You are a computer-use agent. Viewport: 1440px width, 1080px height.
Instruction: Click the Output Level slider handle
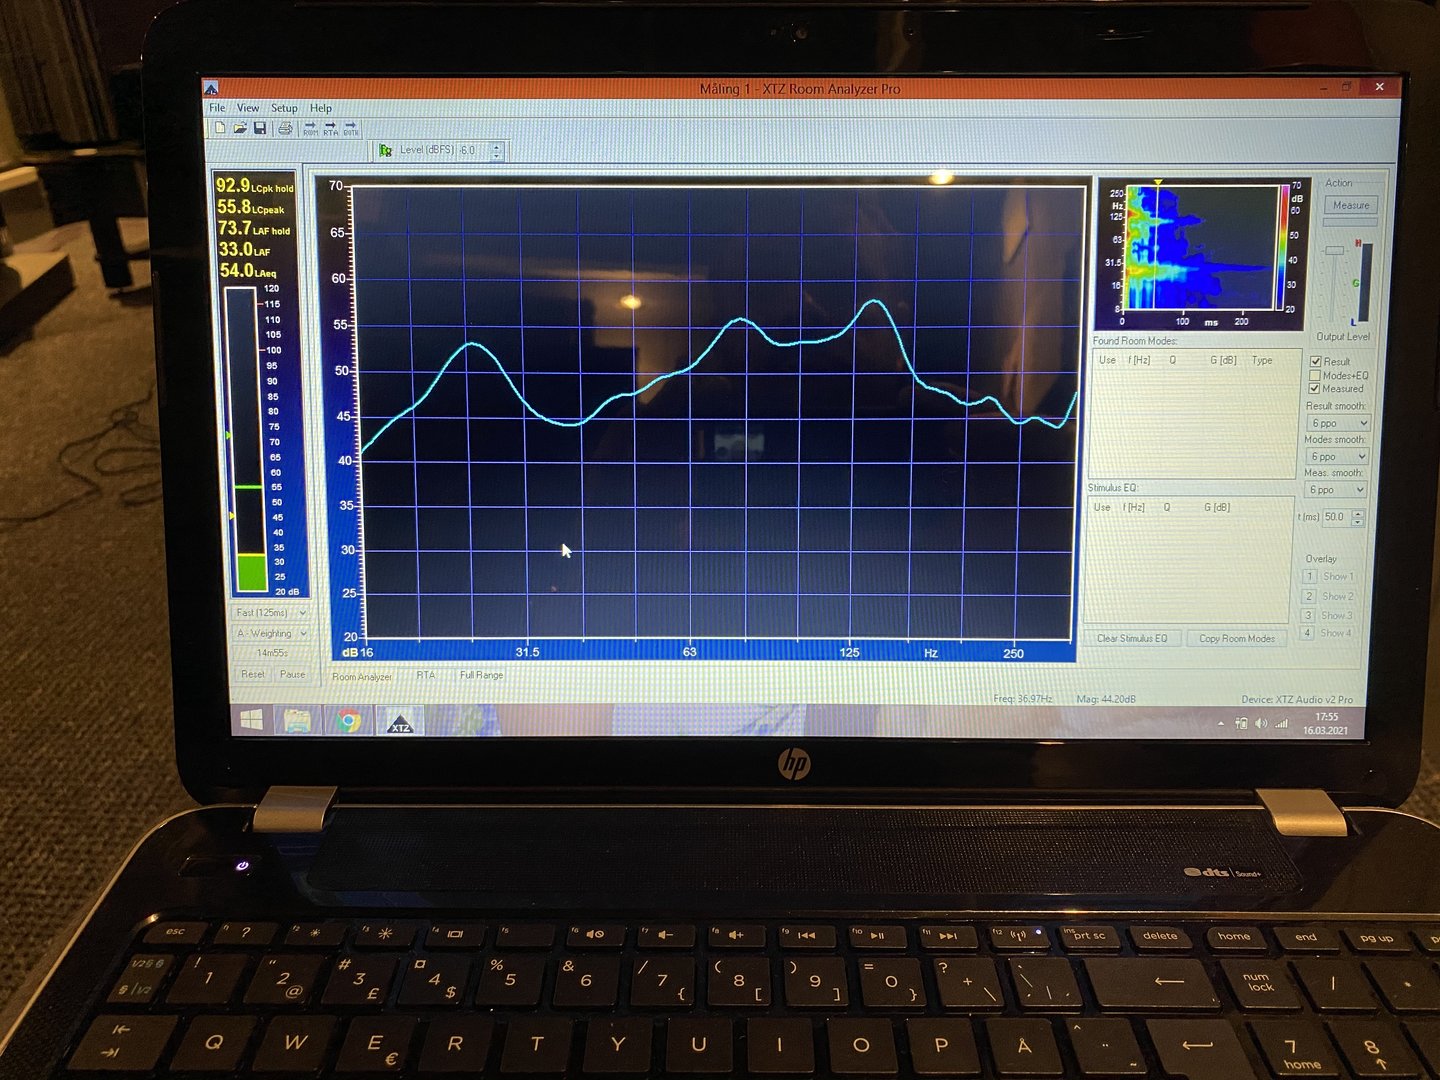click(1334, 250)
